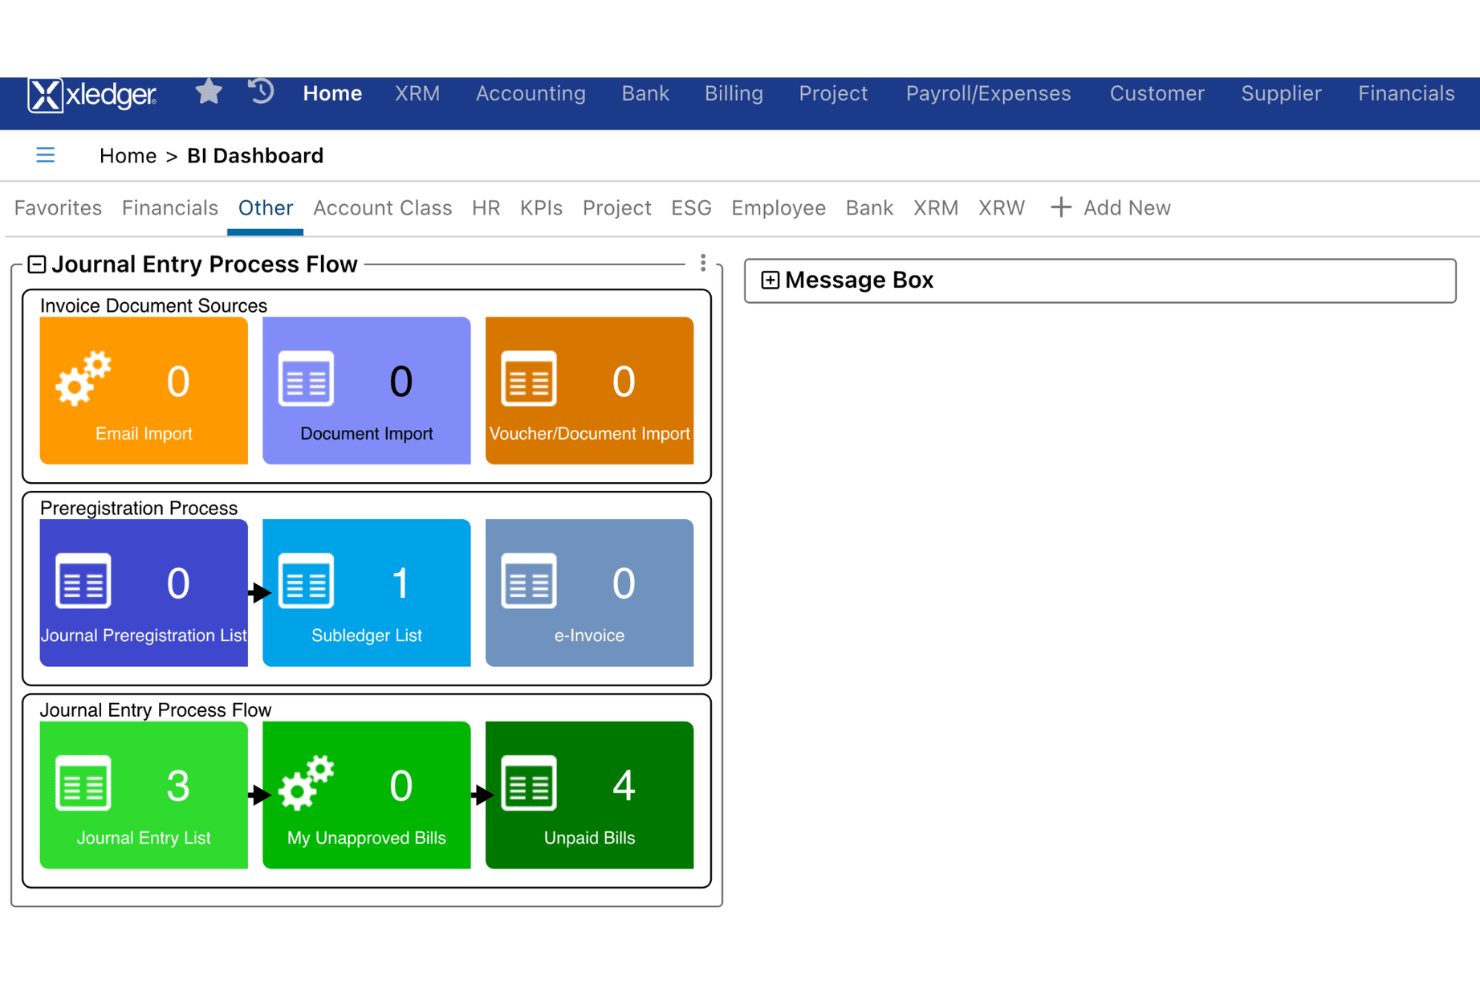The width and height of the screenshot is (1480, 987).
Task: Click the Email Import count 0
Action: click(178, 381)
